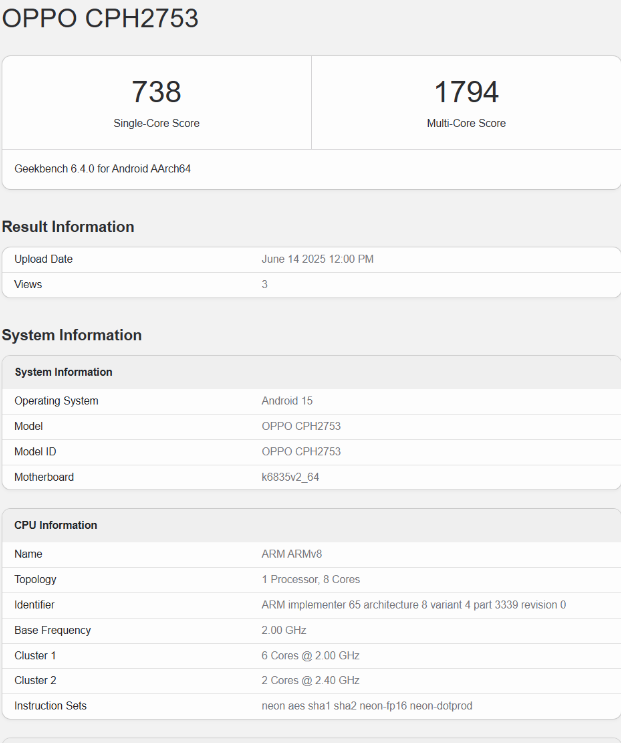
Task: Click the Model row label
Action: 28,426
